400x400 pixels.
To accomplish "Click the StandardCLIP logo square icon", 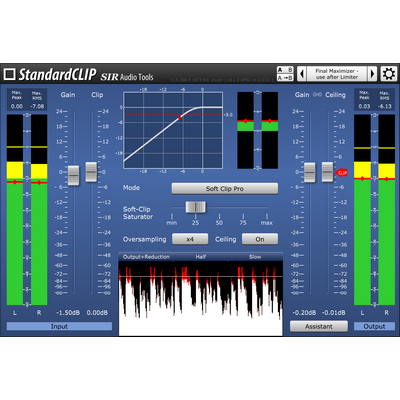I will pos(9,74).
